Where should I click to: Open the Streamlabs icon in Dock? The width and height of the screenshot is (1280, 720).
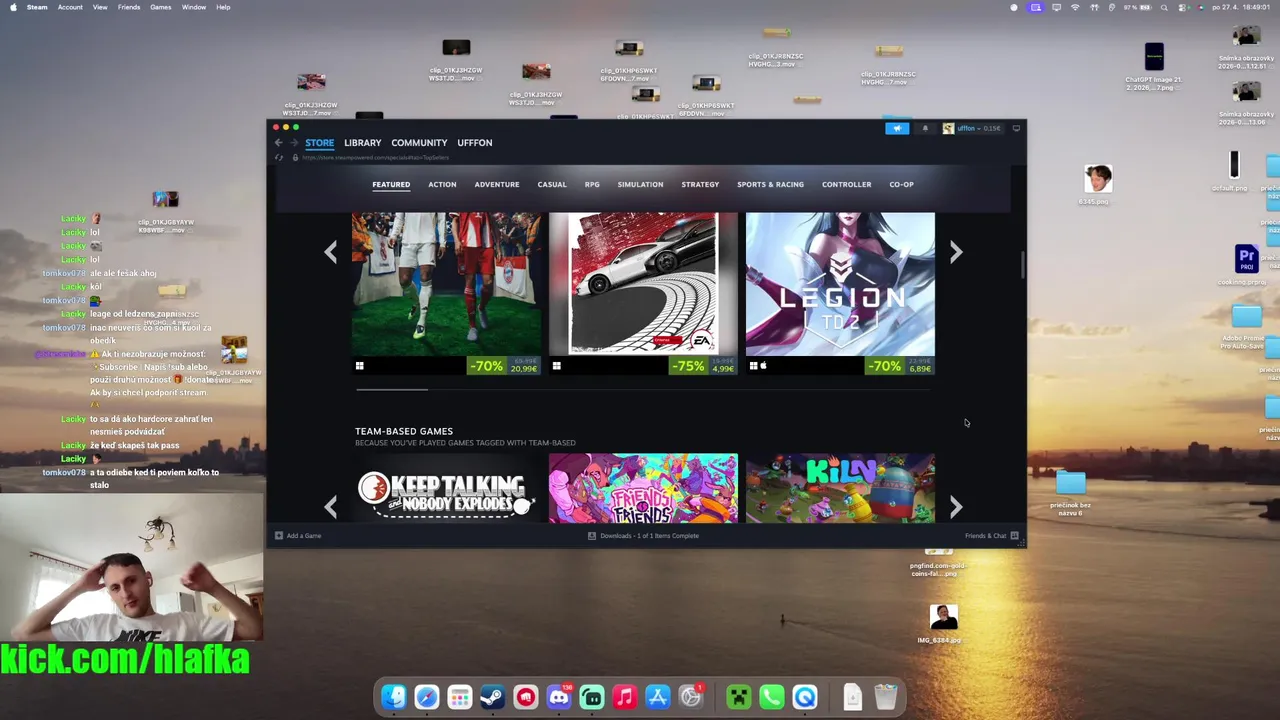click(x=592, y=697)
